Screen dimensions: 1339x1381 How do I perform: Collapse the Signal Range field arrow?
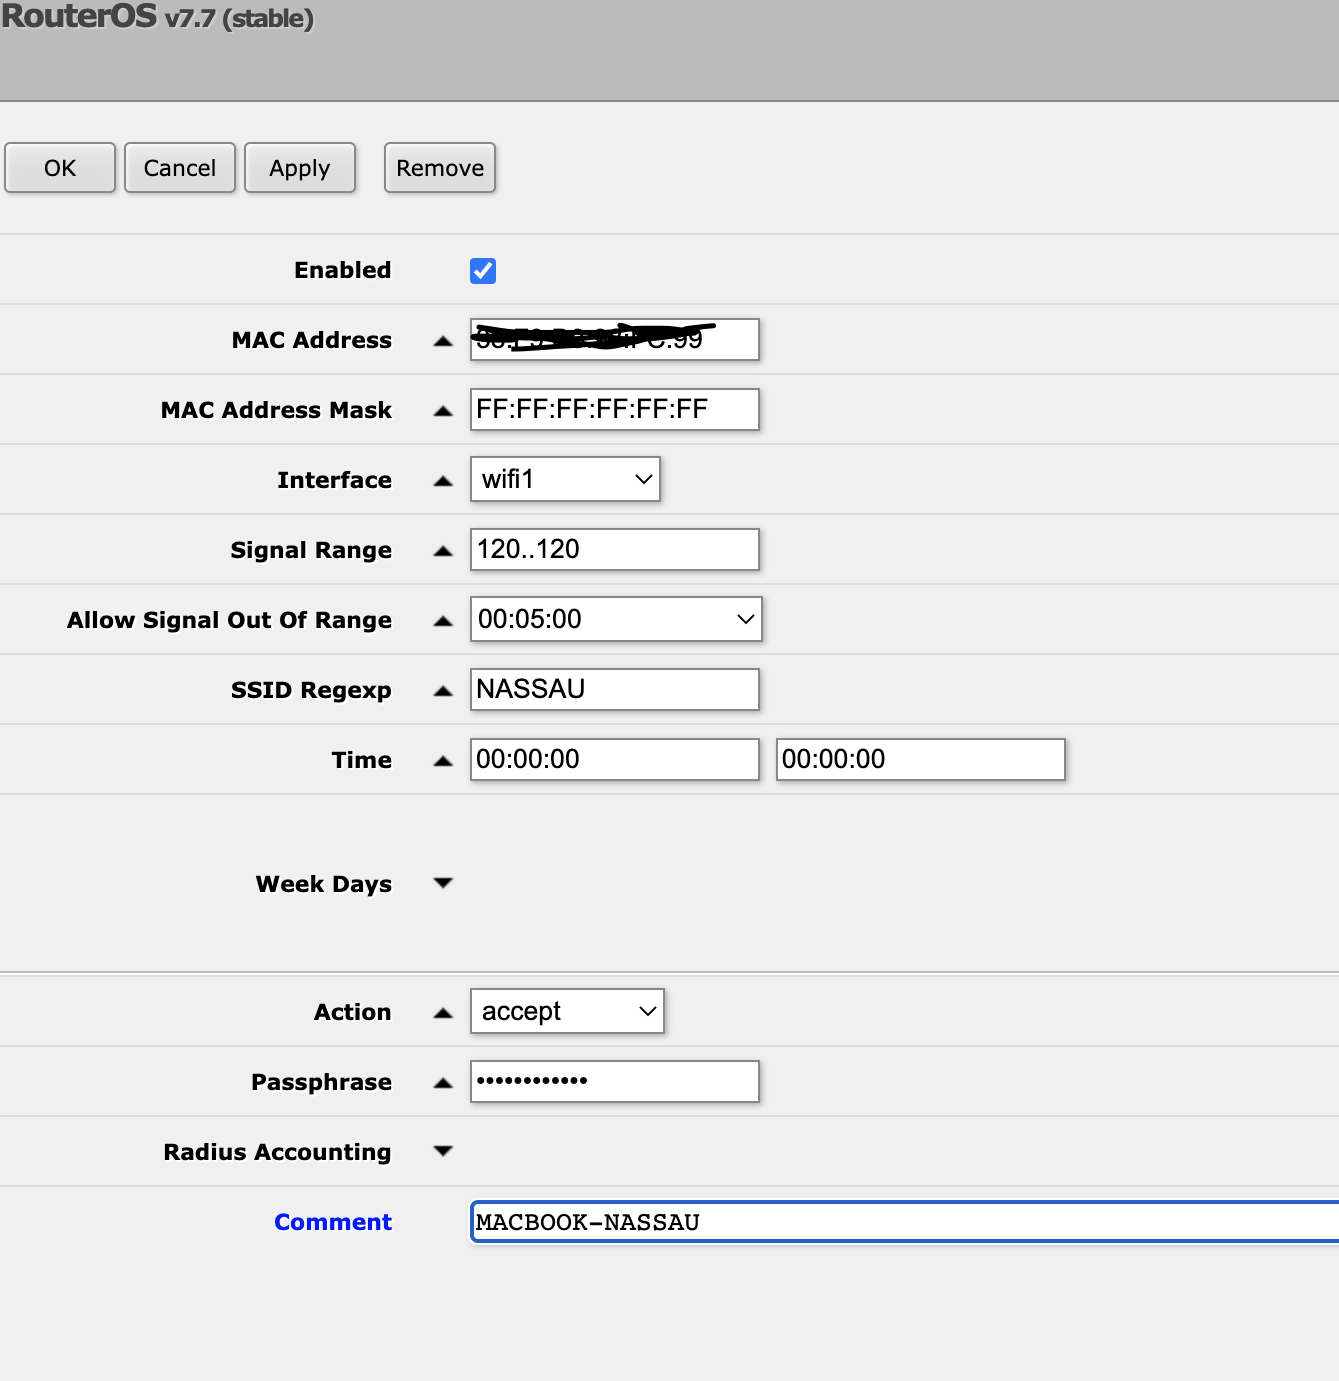[443, 551]
